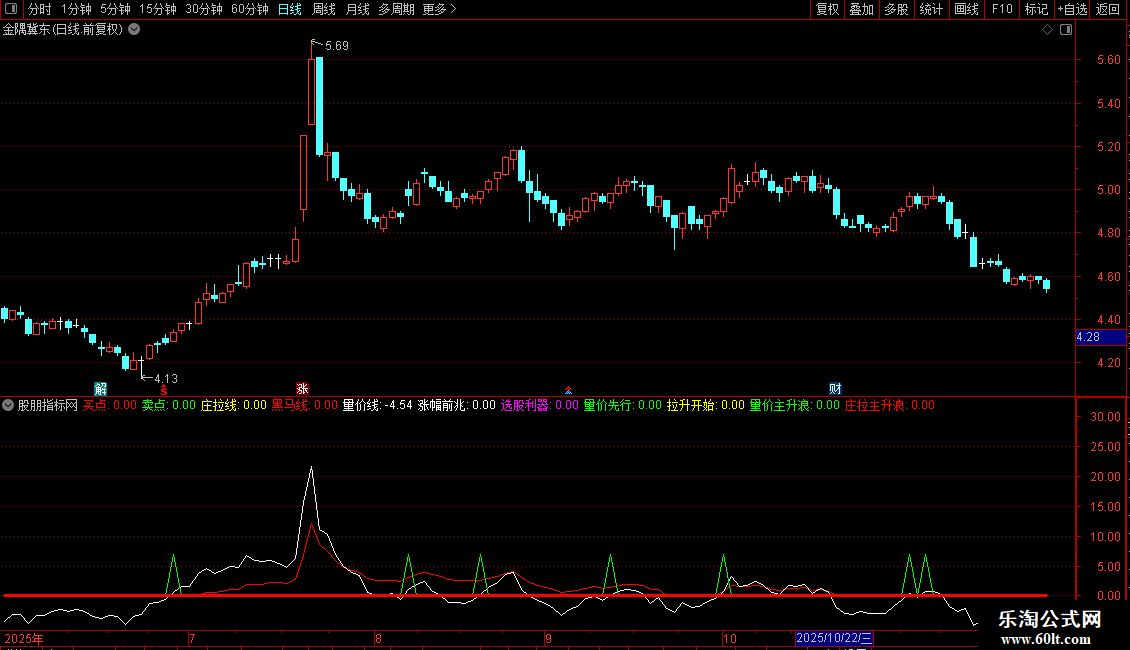Click the 买点: 0.00 indicator value

pos(110,405)
